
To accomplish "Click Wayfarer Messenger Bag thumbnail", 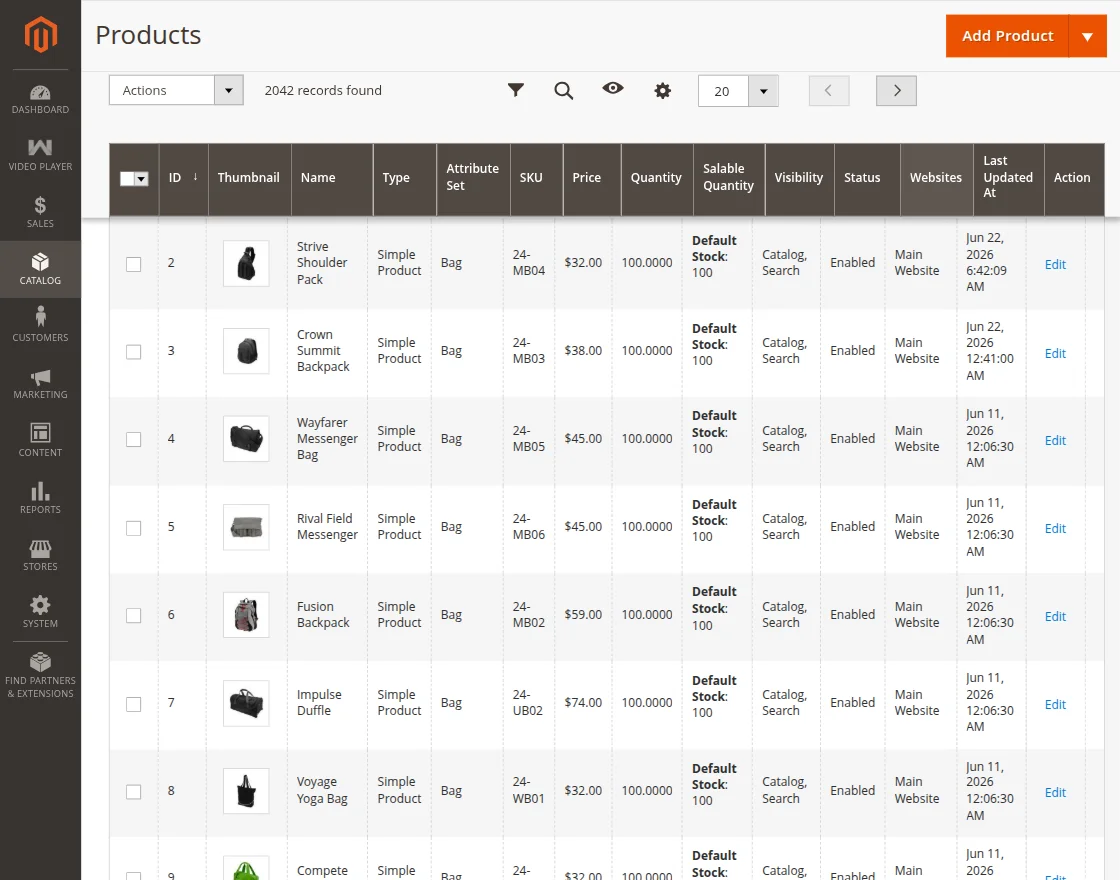I will pyautogui.click(x=246, y=439).
